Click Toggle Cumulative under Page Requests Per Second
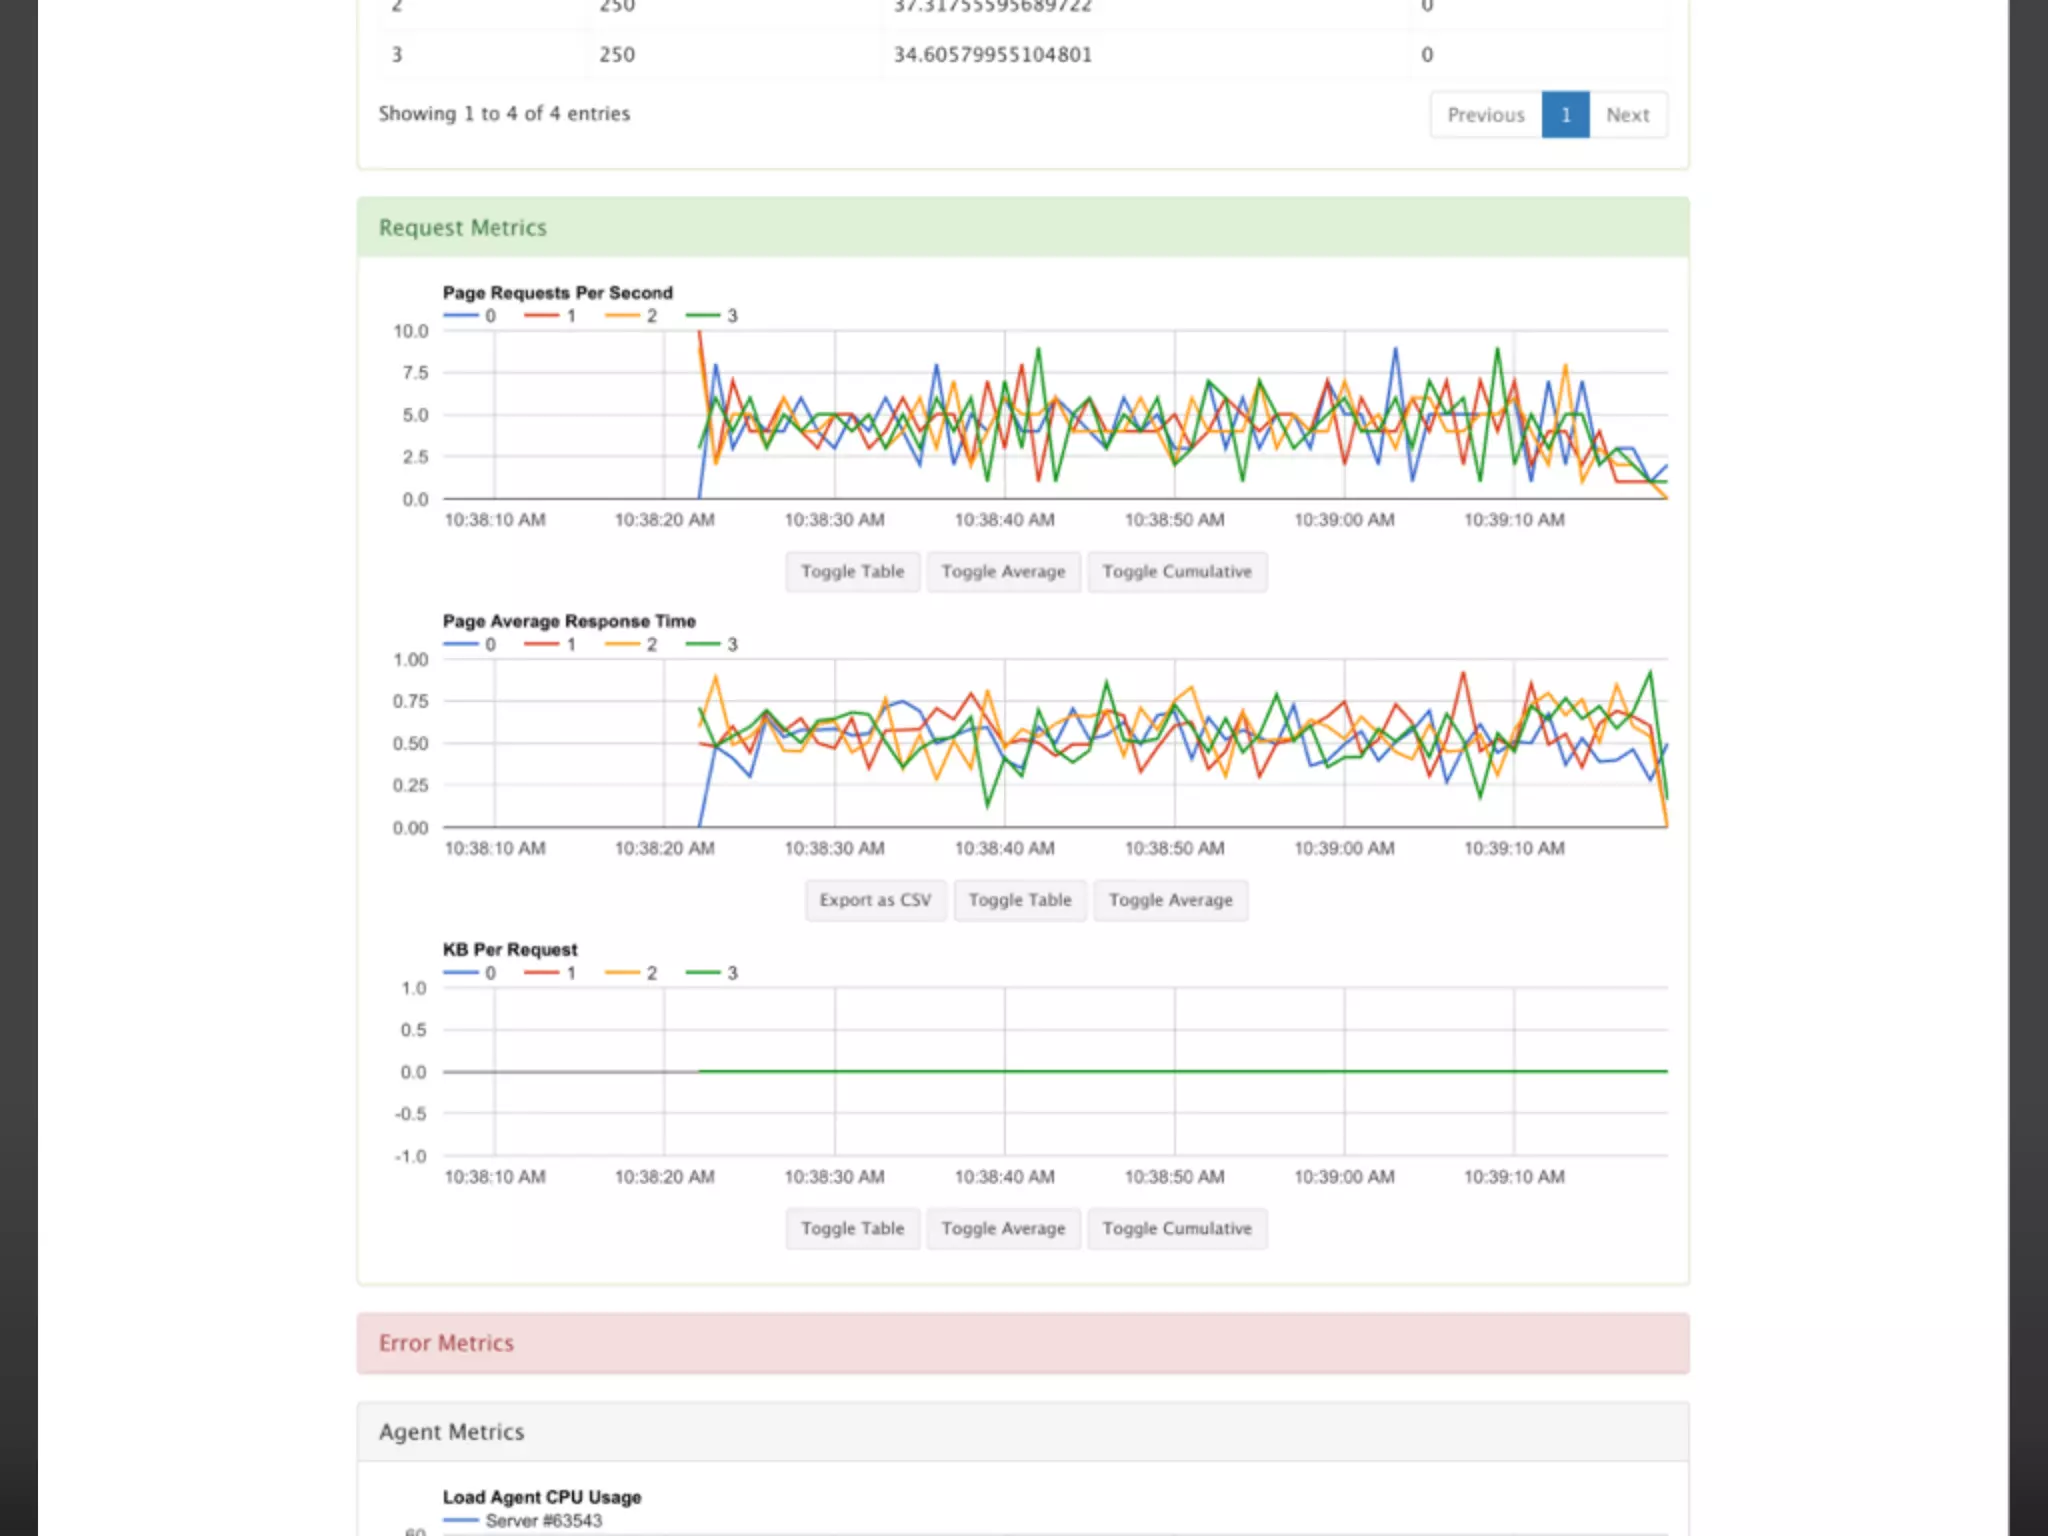 click(x=1176, y=571)
